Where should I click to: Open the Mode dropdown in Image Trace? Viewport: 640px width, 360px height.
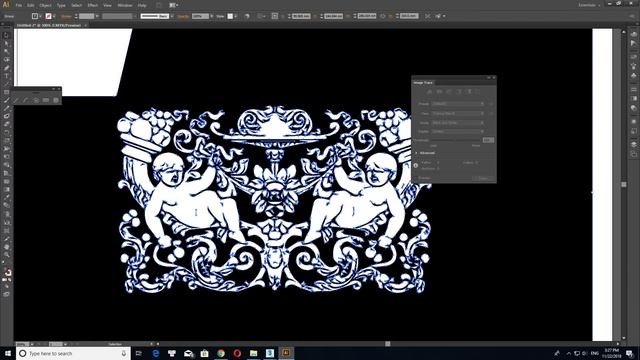458,122
